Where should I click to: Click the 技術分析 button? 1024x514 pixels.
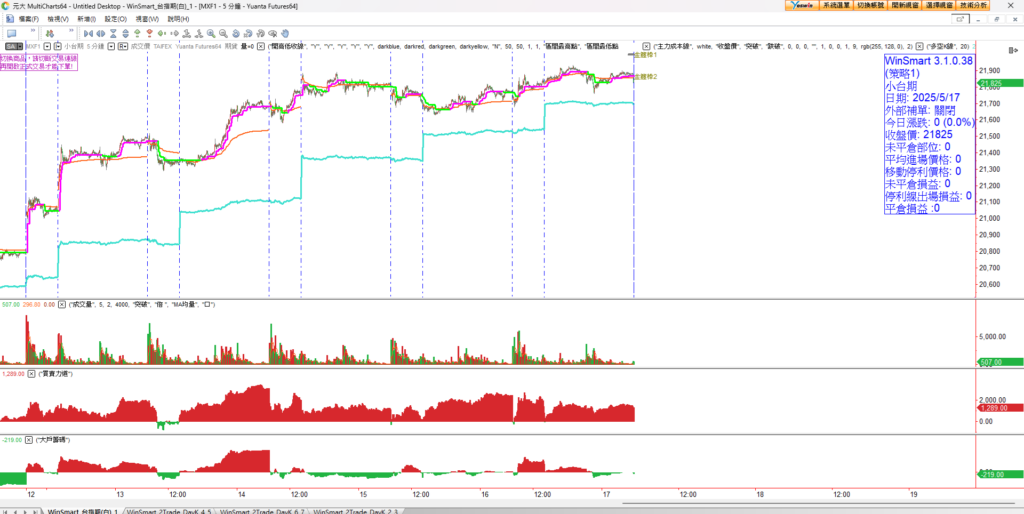tap(974, 5)
